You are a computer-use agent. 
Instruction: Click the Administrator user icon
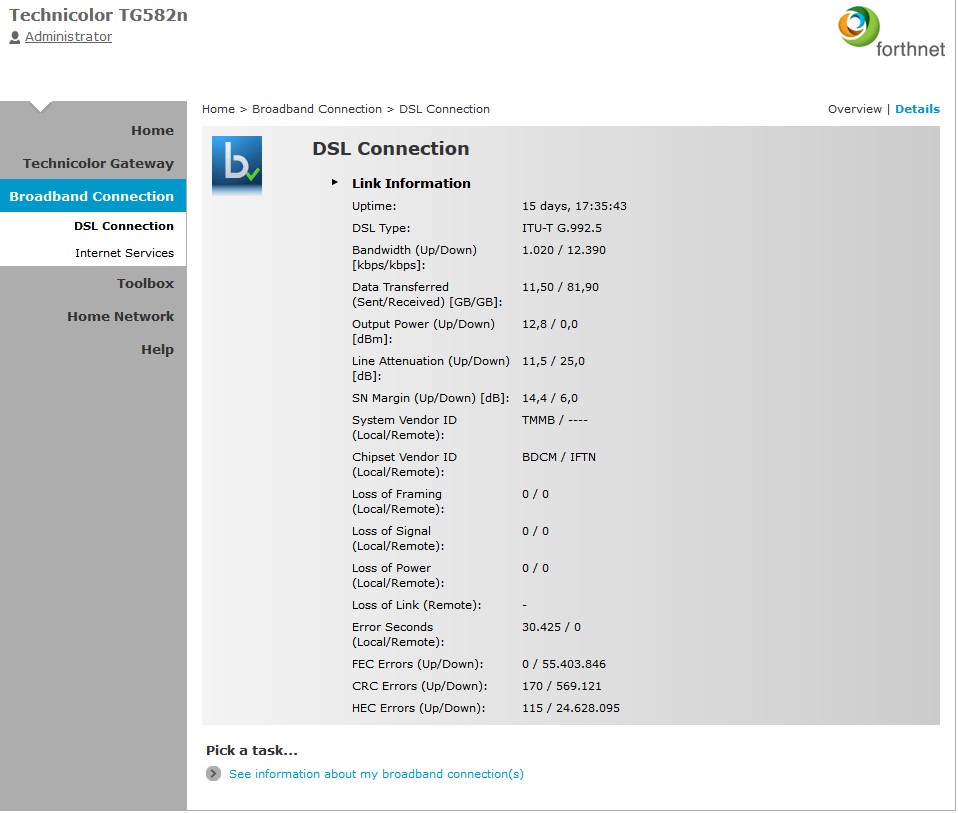[15, 37]
